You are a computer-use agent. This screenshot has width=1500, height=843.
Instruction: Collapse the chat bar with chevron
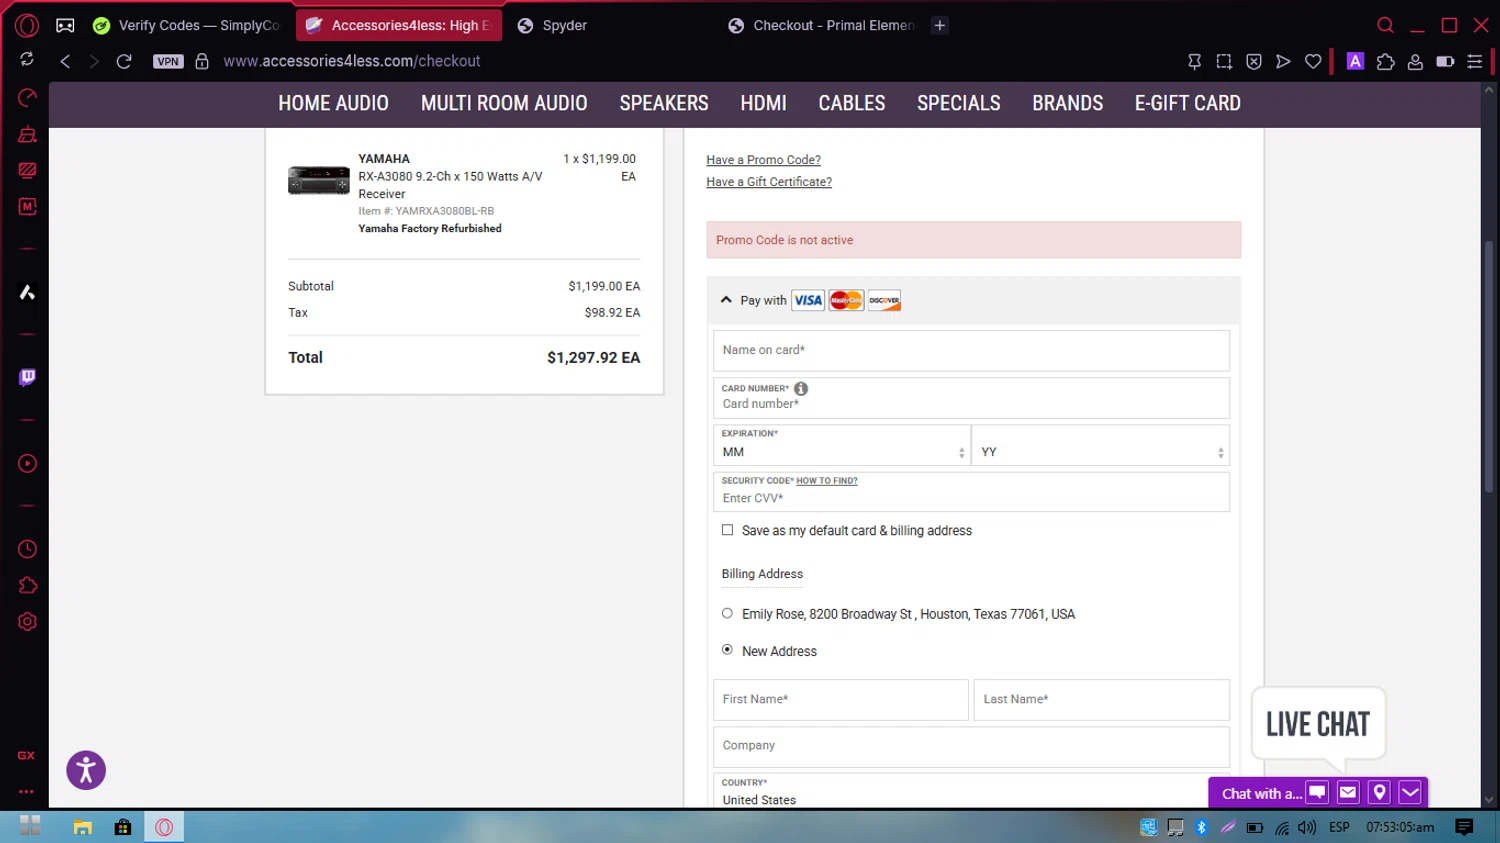(x=1410, y=793)
